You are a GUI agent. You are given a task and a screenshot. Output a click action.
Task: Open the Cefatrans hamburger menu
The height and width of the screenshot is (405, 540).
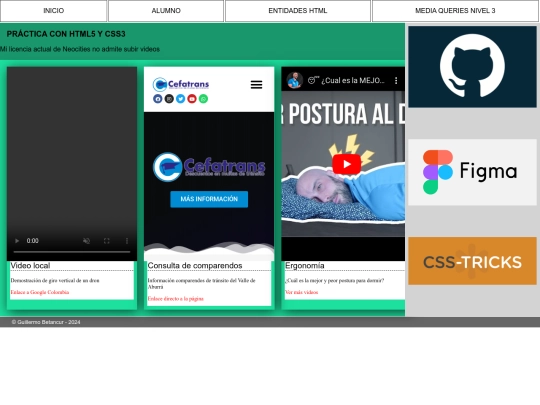[x=256, y=84]
